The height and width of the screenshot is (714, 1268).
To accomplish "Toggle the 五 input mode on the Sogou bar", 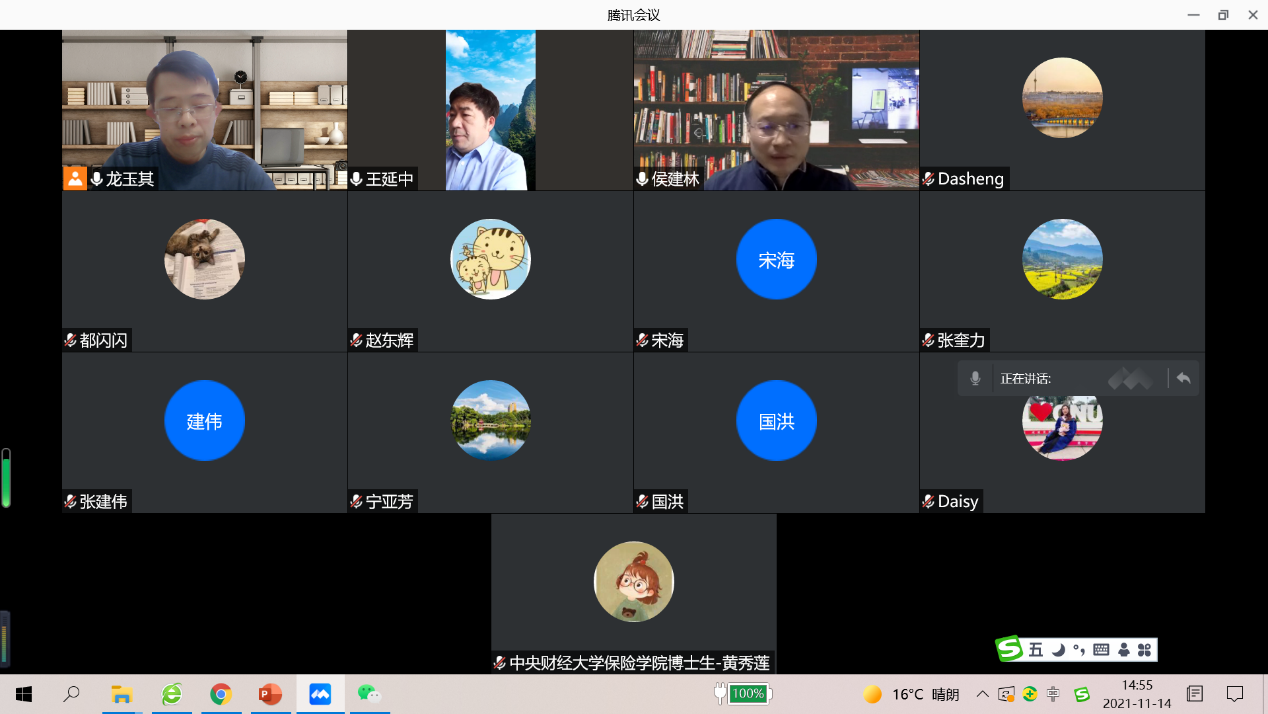I will coord(1037,650).
